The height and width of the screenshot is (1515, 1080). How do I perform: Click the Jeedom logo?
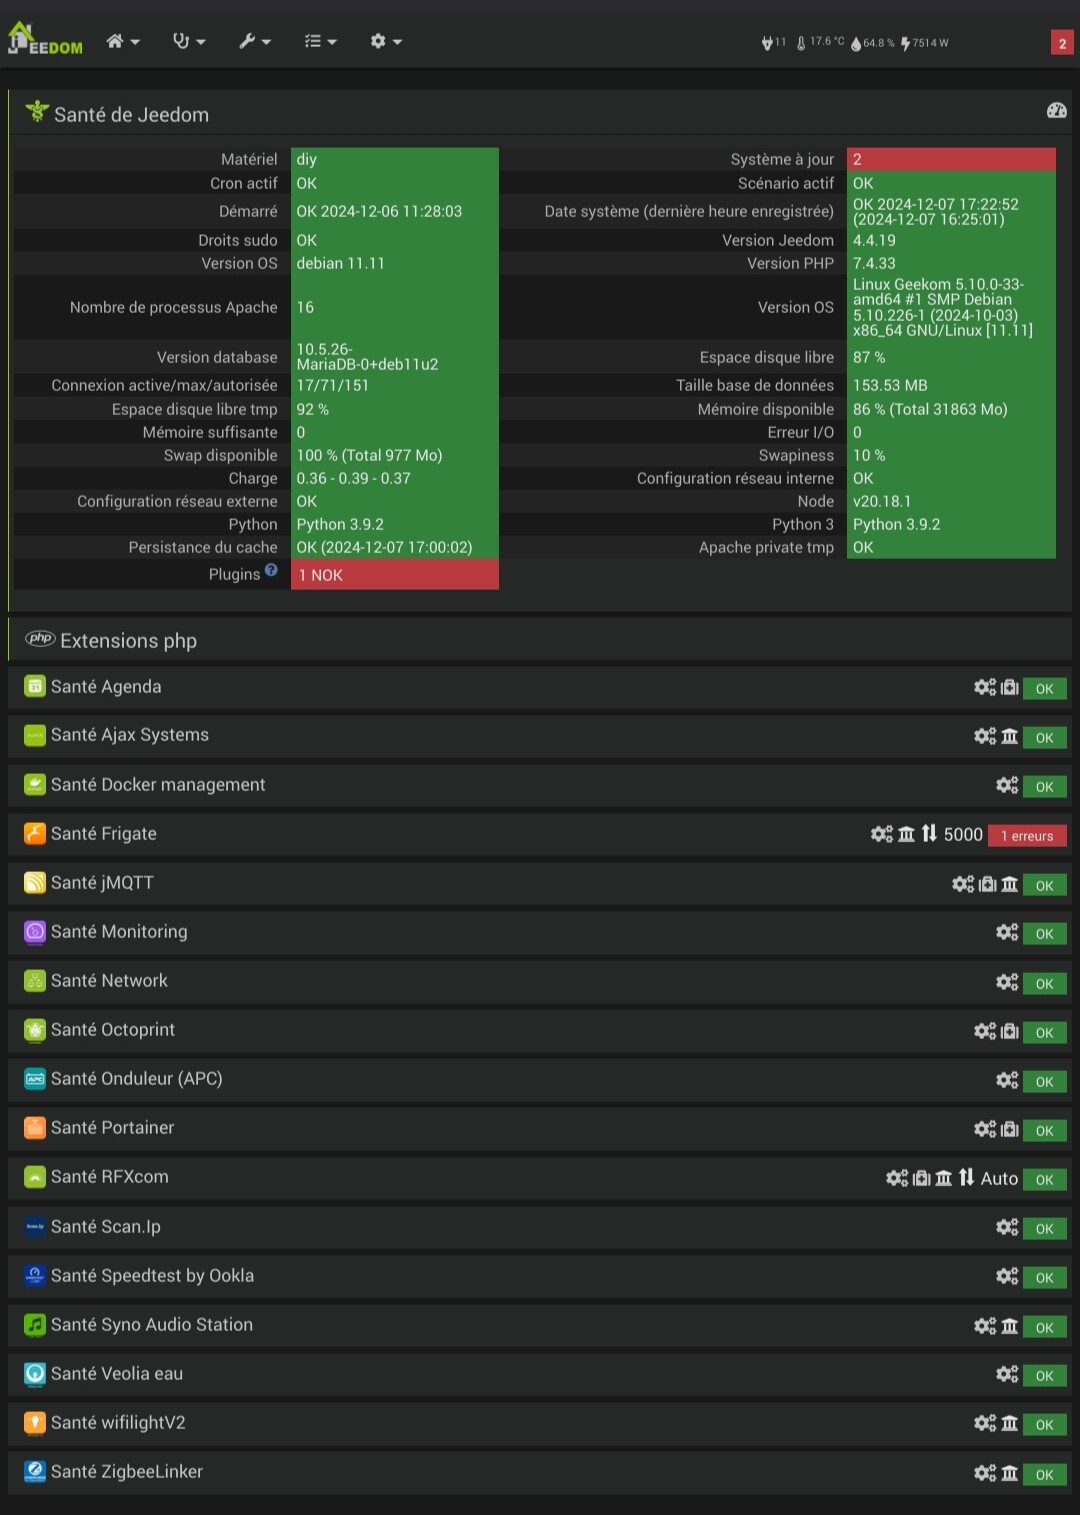coord(45,40)
